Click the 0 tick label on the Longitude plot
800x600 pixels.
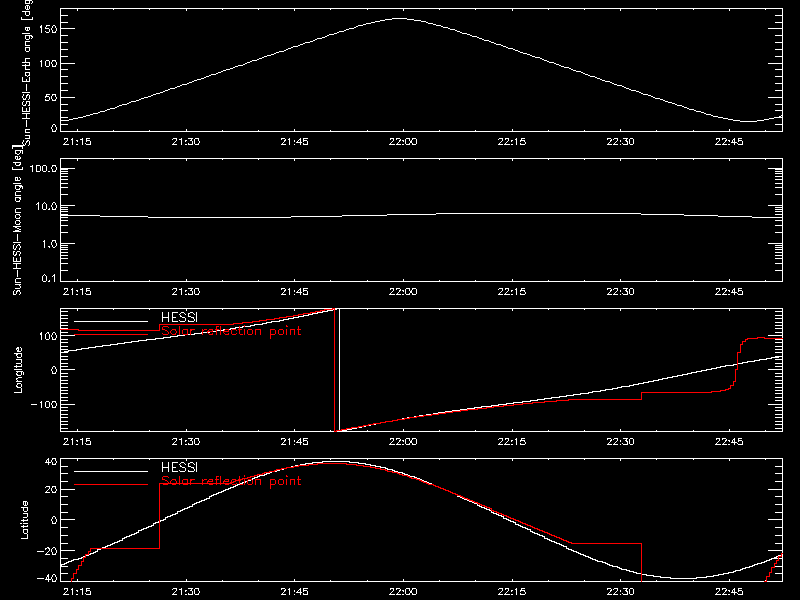54,370
